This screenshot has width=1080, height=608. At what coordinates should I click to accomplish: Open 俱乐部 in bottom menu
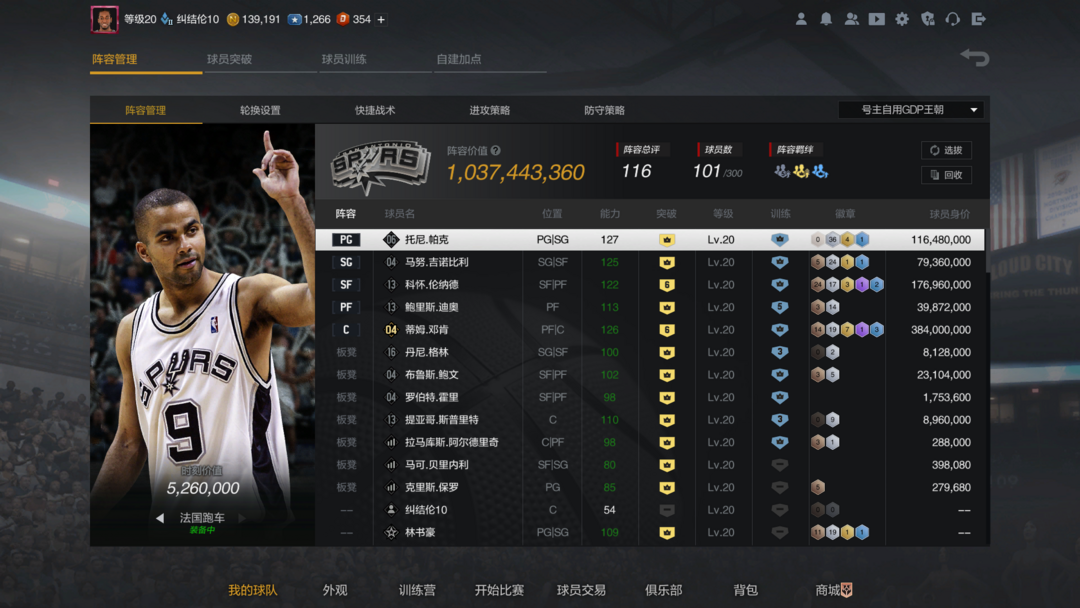pos(663,590)
